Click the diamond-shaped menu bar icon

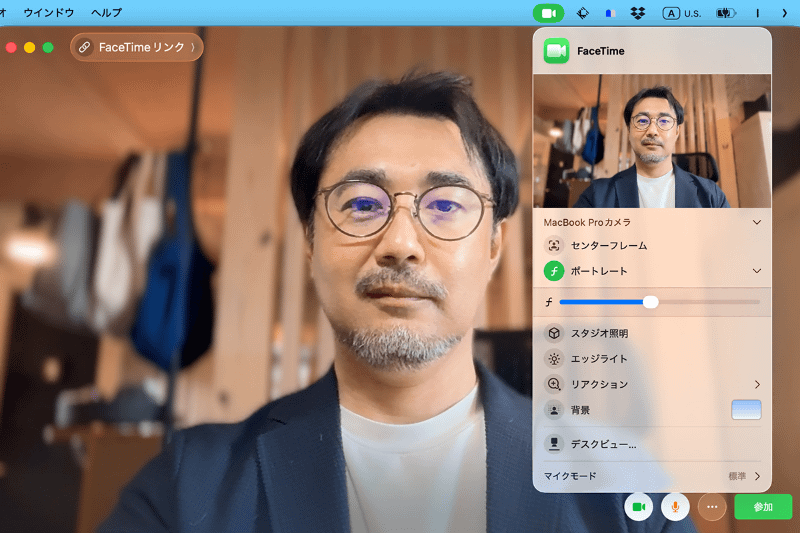coord(583,13)
